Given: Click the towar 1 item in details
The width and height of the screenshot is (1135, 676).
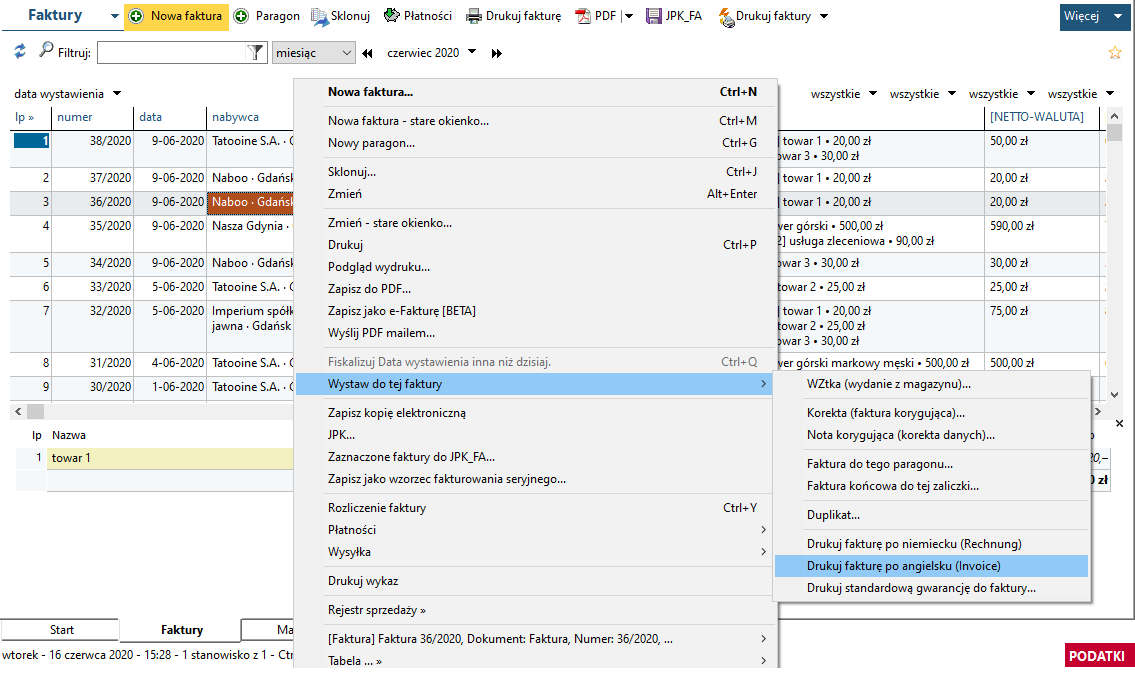Looking at the screenshot, I should coord(71,457).
